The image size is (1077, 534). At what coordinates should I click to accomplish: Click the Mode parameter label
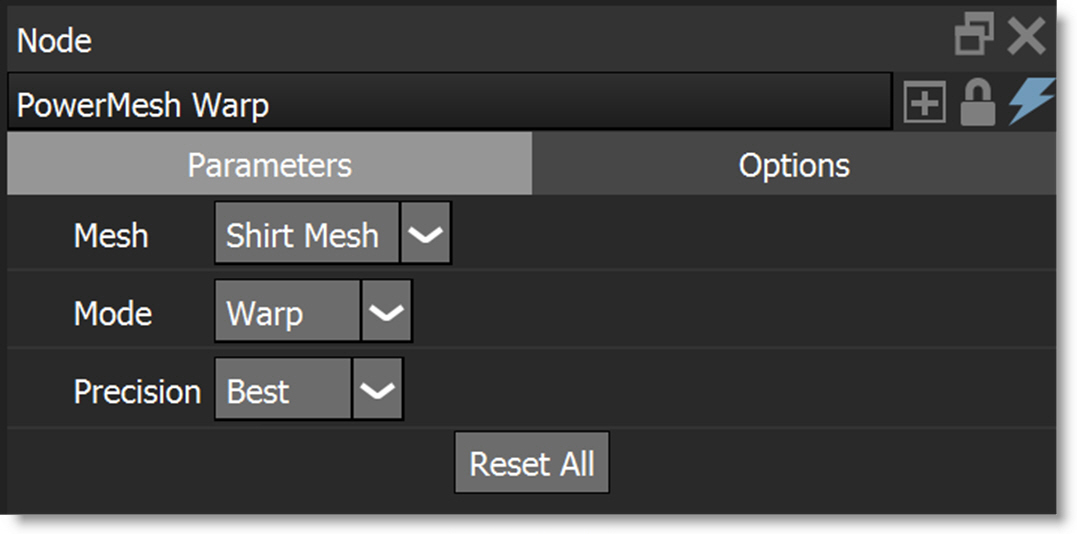113,314
